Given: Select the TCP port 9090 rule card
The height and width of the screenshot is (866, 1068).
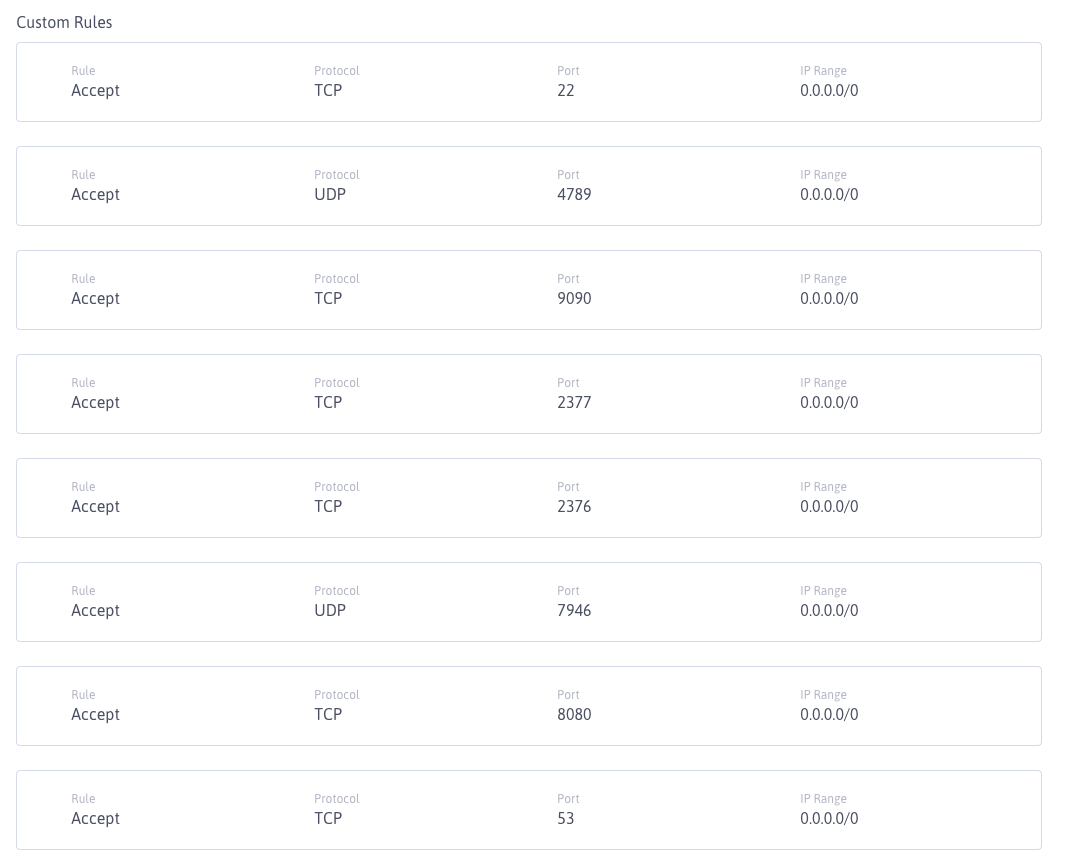Looking at the screenshot, I should pyautogui.click(x=528, y=290).
